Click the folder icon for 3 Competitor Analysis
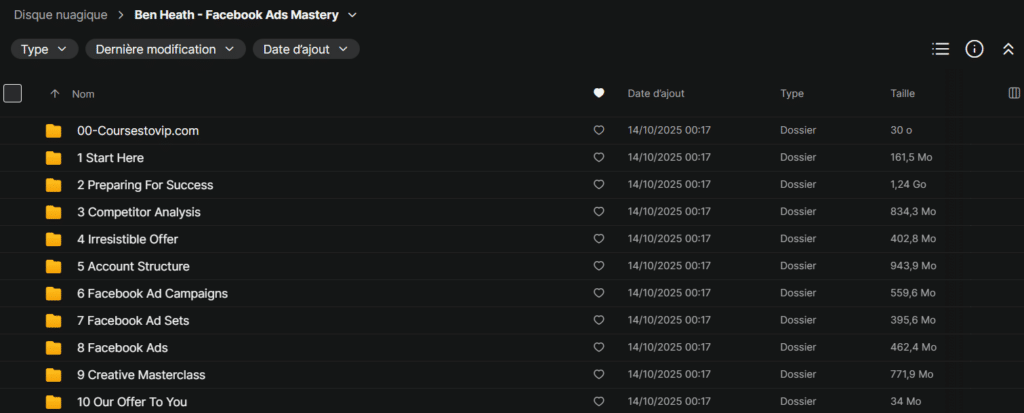Image resolution: width=1024 pixels, height=413 pixels. point(53,212)
